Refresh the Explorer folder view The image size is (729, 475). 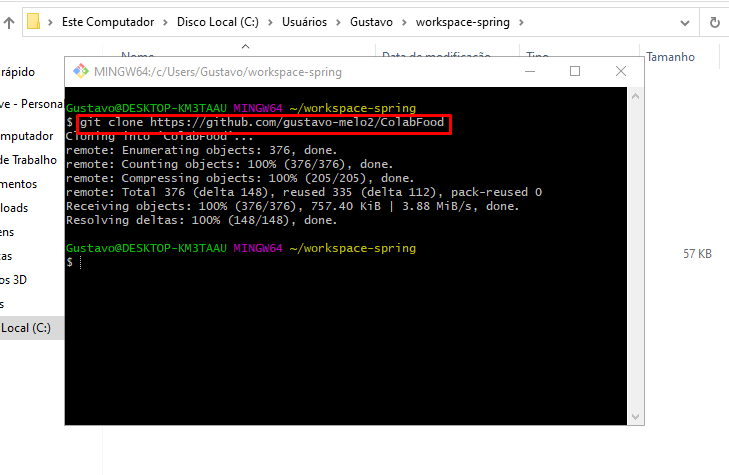715,22
